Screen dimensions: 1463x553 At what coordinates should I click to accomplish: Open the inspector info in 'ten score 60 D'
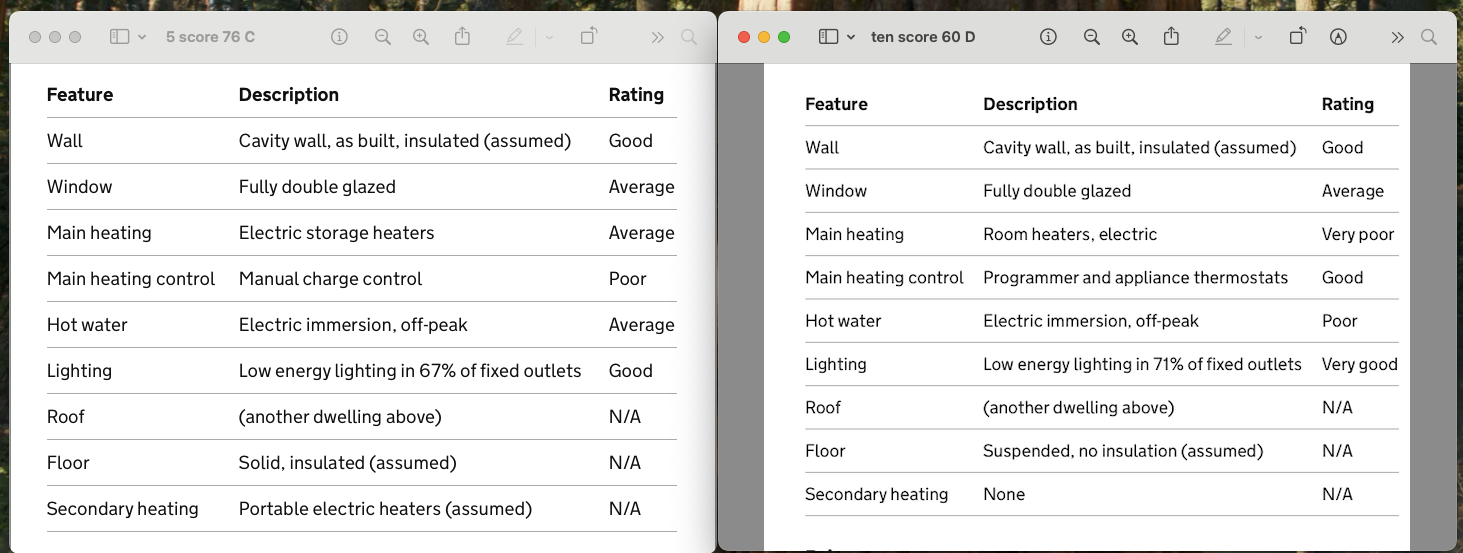[1048, 37]
